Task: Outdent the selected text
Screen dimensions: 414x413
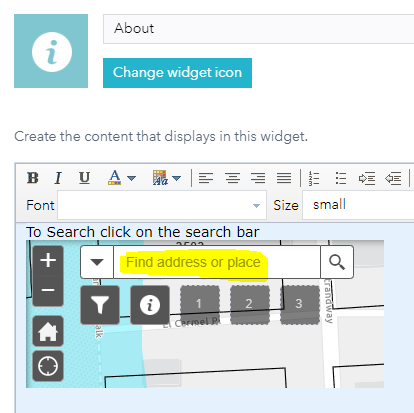Action: (x=393, y=179)
